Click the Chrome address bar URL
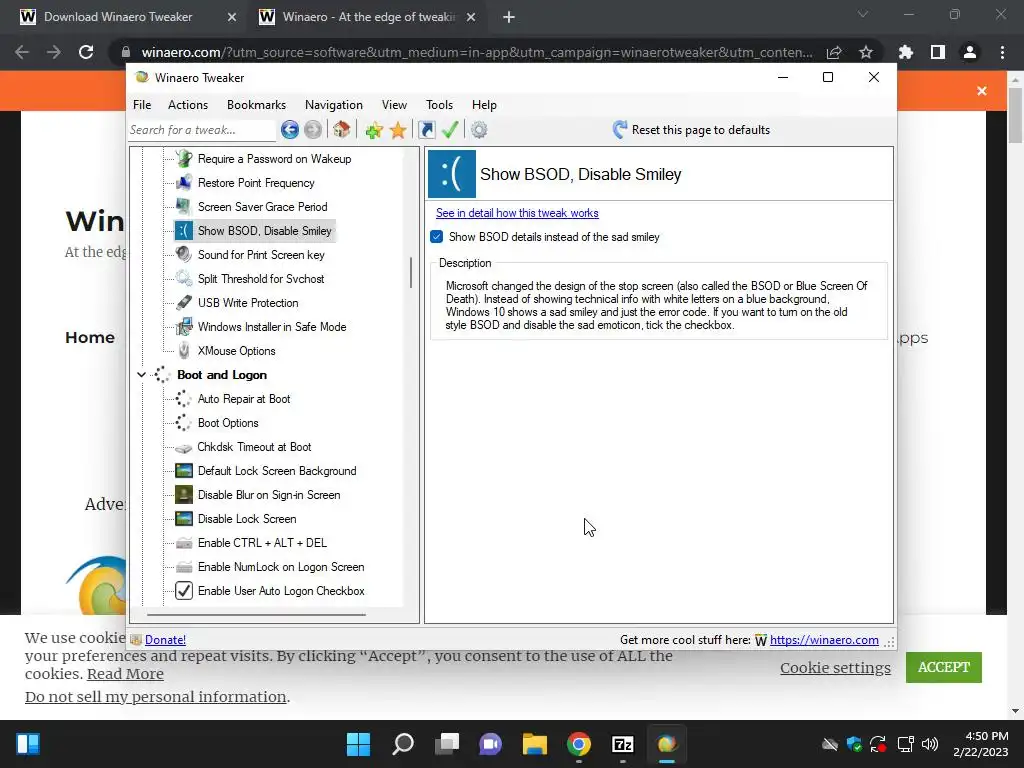 click(x=477, y=52)
